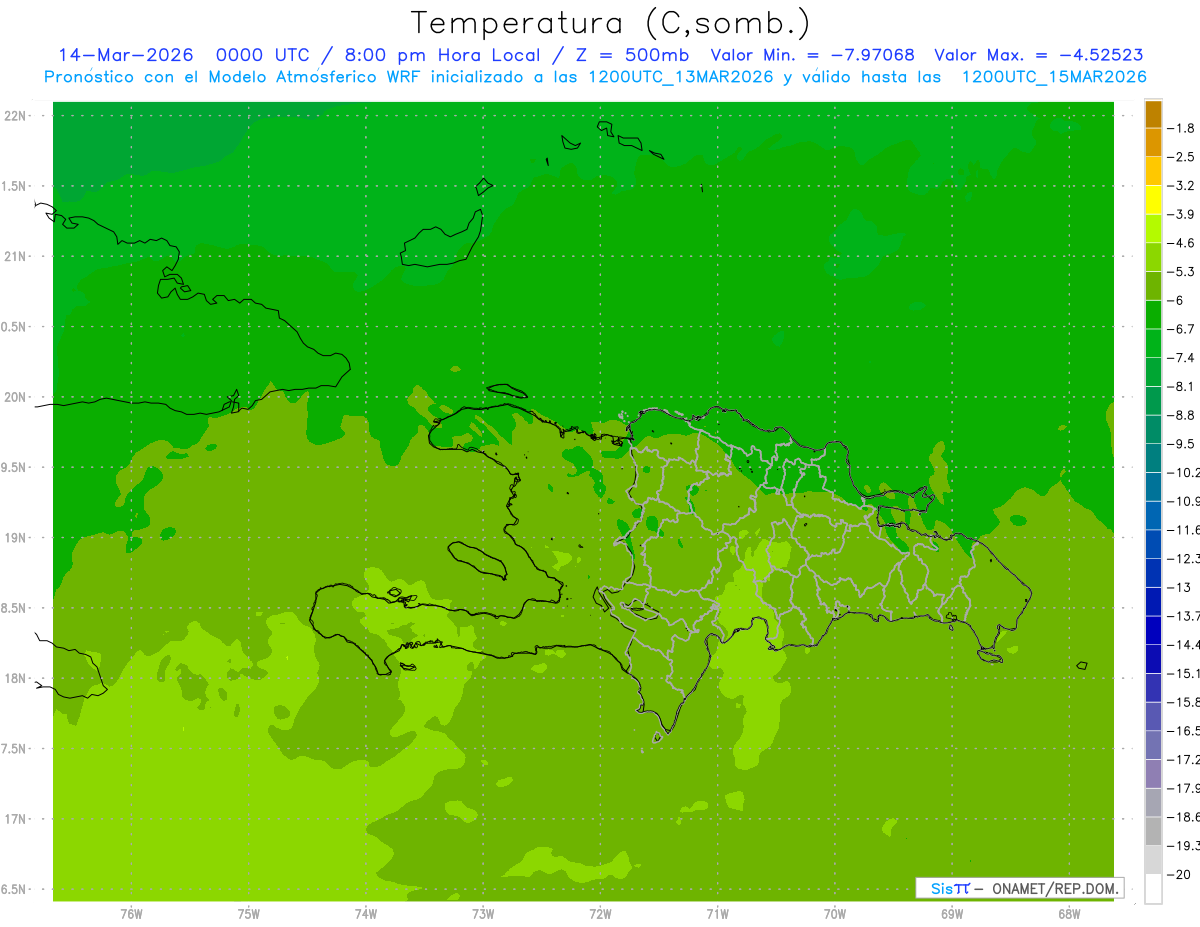Click the teal swatch between -9.5 and -10.2
This screenshot has width=1200, height=927.
1153,458
